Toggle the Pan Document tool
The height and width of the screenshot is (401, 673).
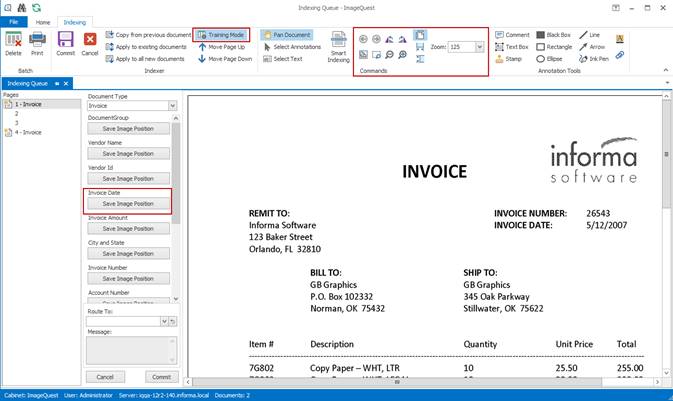coord(287,35)
